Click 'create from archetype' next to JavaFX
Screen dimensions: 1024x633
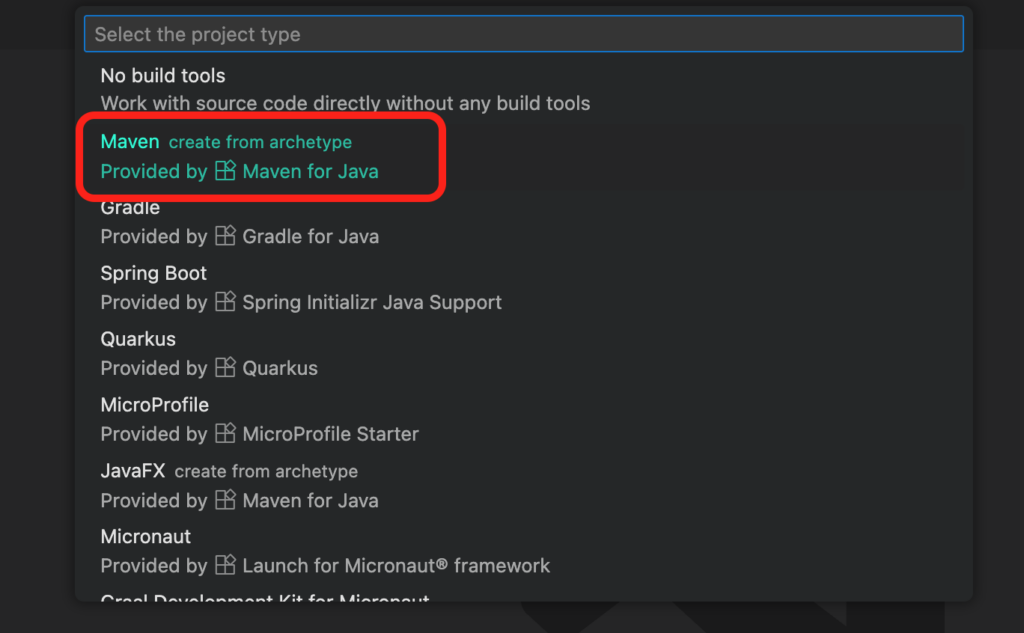tap(266, 471)
